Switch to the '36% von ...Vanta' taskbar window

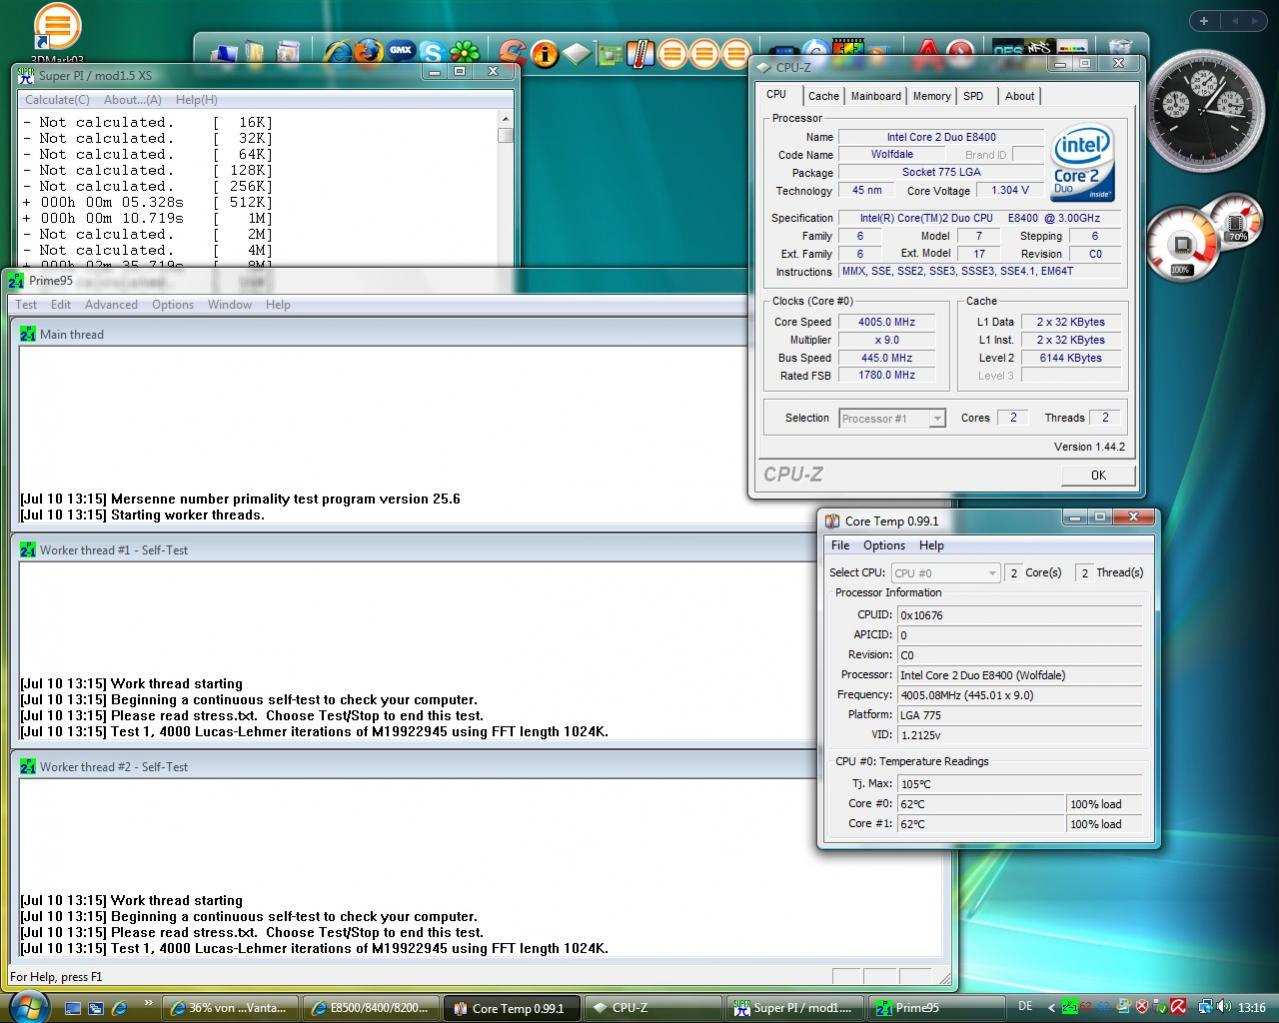click(230, 1008)
